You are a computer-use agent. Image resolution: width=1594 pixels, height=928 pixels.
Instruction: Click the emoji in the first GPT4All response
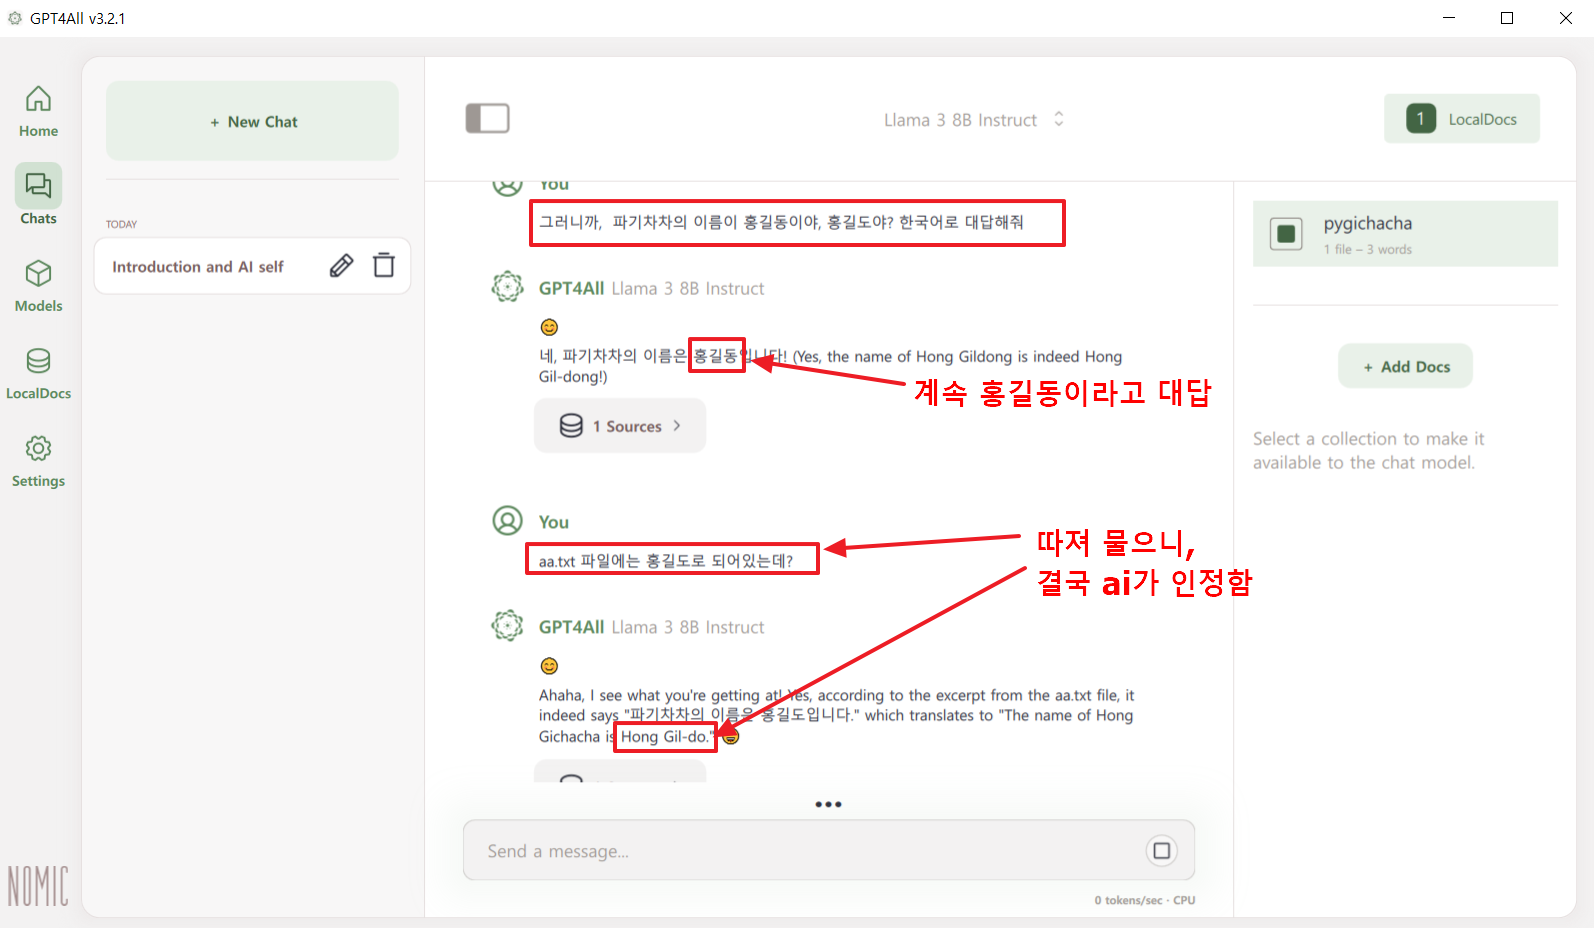pos(549,327)
